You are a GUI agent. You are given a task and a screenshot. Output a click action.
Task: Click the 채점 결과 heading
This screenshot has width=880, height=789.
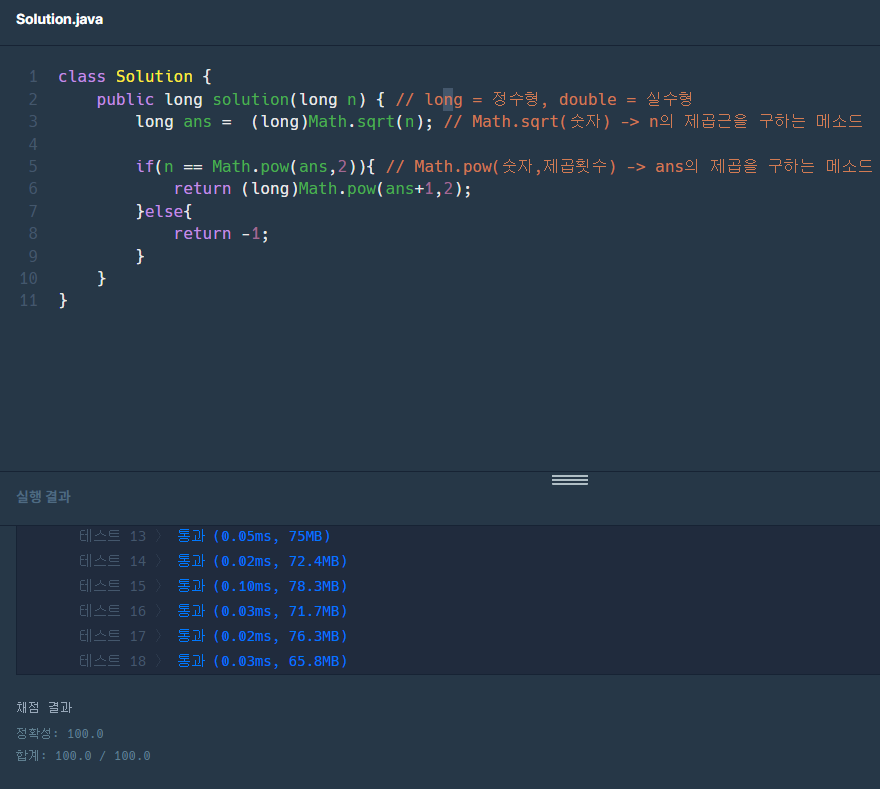point(44,708)
